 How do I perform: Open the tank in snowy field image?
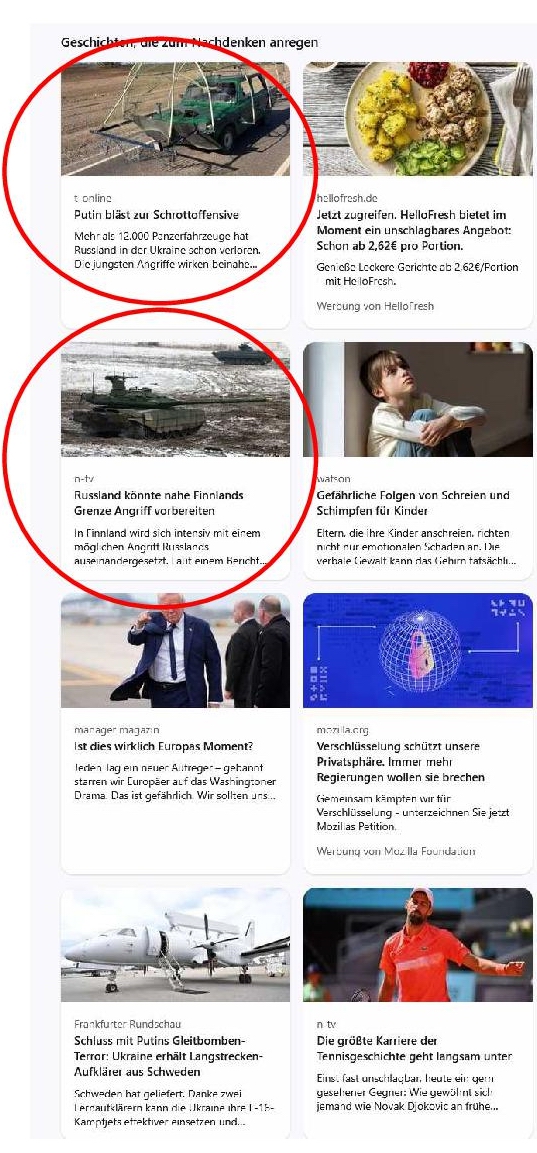pos(175,399)
